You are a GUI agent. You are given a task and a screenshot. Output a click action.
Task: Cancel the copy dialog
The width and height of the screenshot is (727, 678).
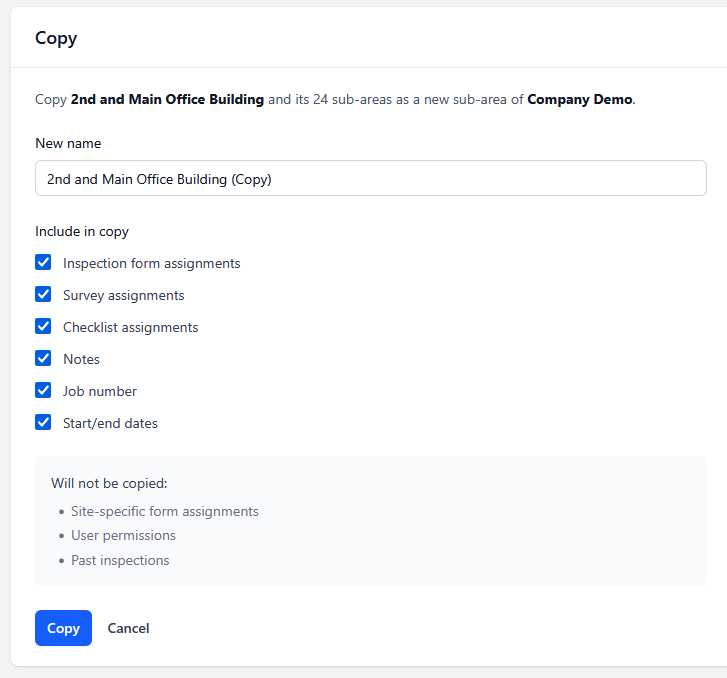128,628
